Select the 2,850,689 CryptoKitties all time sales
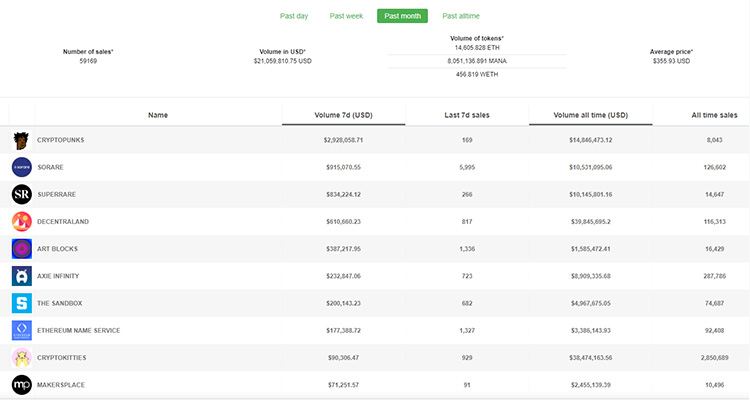This screenshot has height=400, width=750. 715,357
